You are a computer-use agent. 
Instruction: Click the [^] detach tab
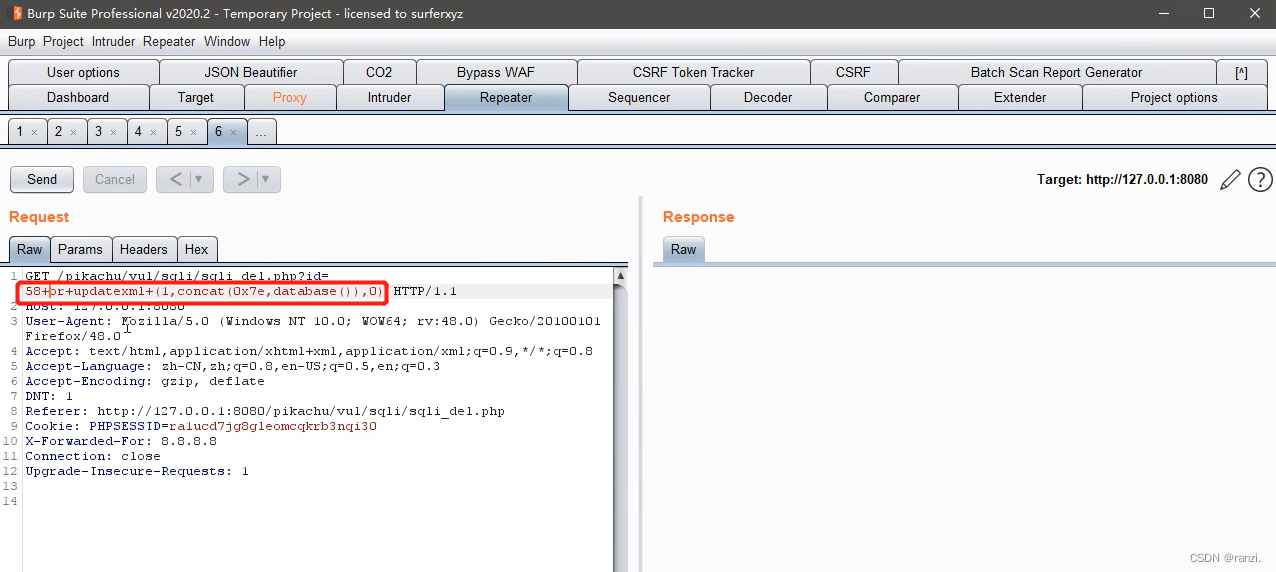[x=1241, y=72]
